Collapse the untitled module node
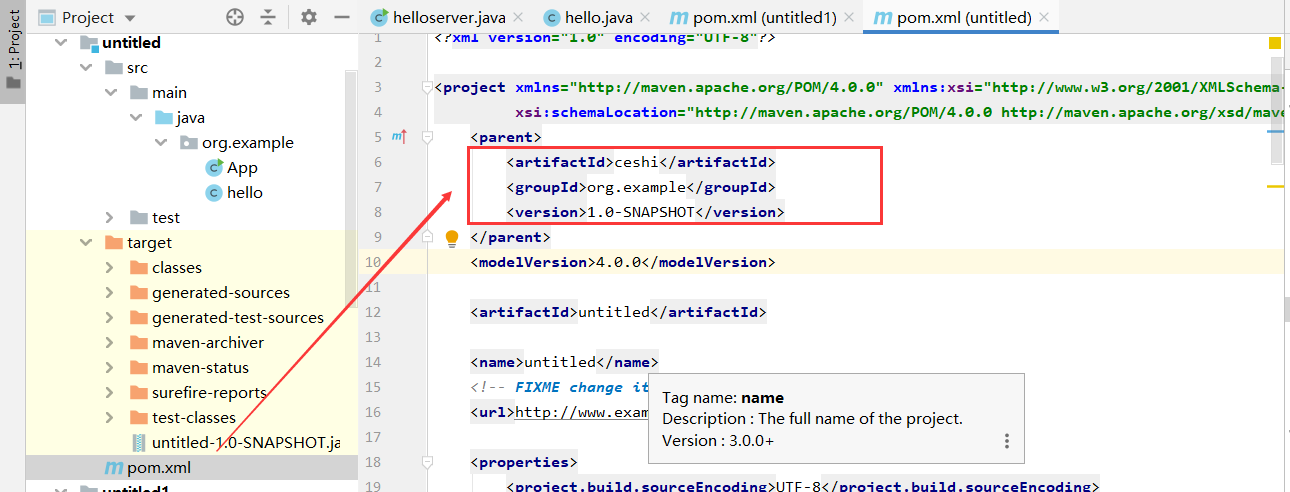The image size is (1290, 492). coord(62,43)
